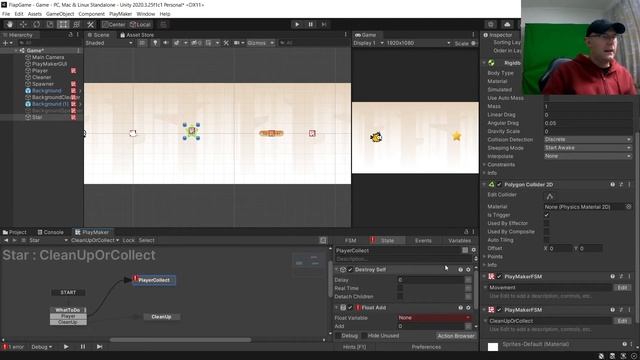Open the PlayMaker menu
Viewport: 640px width, 360px height.
[120, 14]
